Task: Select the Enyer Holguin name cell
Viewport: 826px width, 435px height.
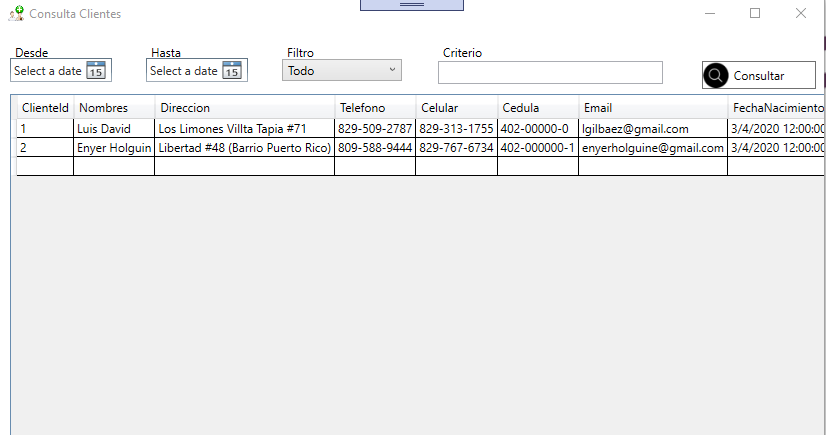Action: pos(114,147)
